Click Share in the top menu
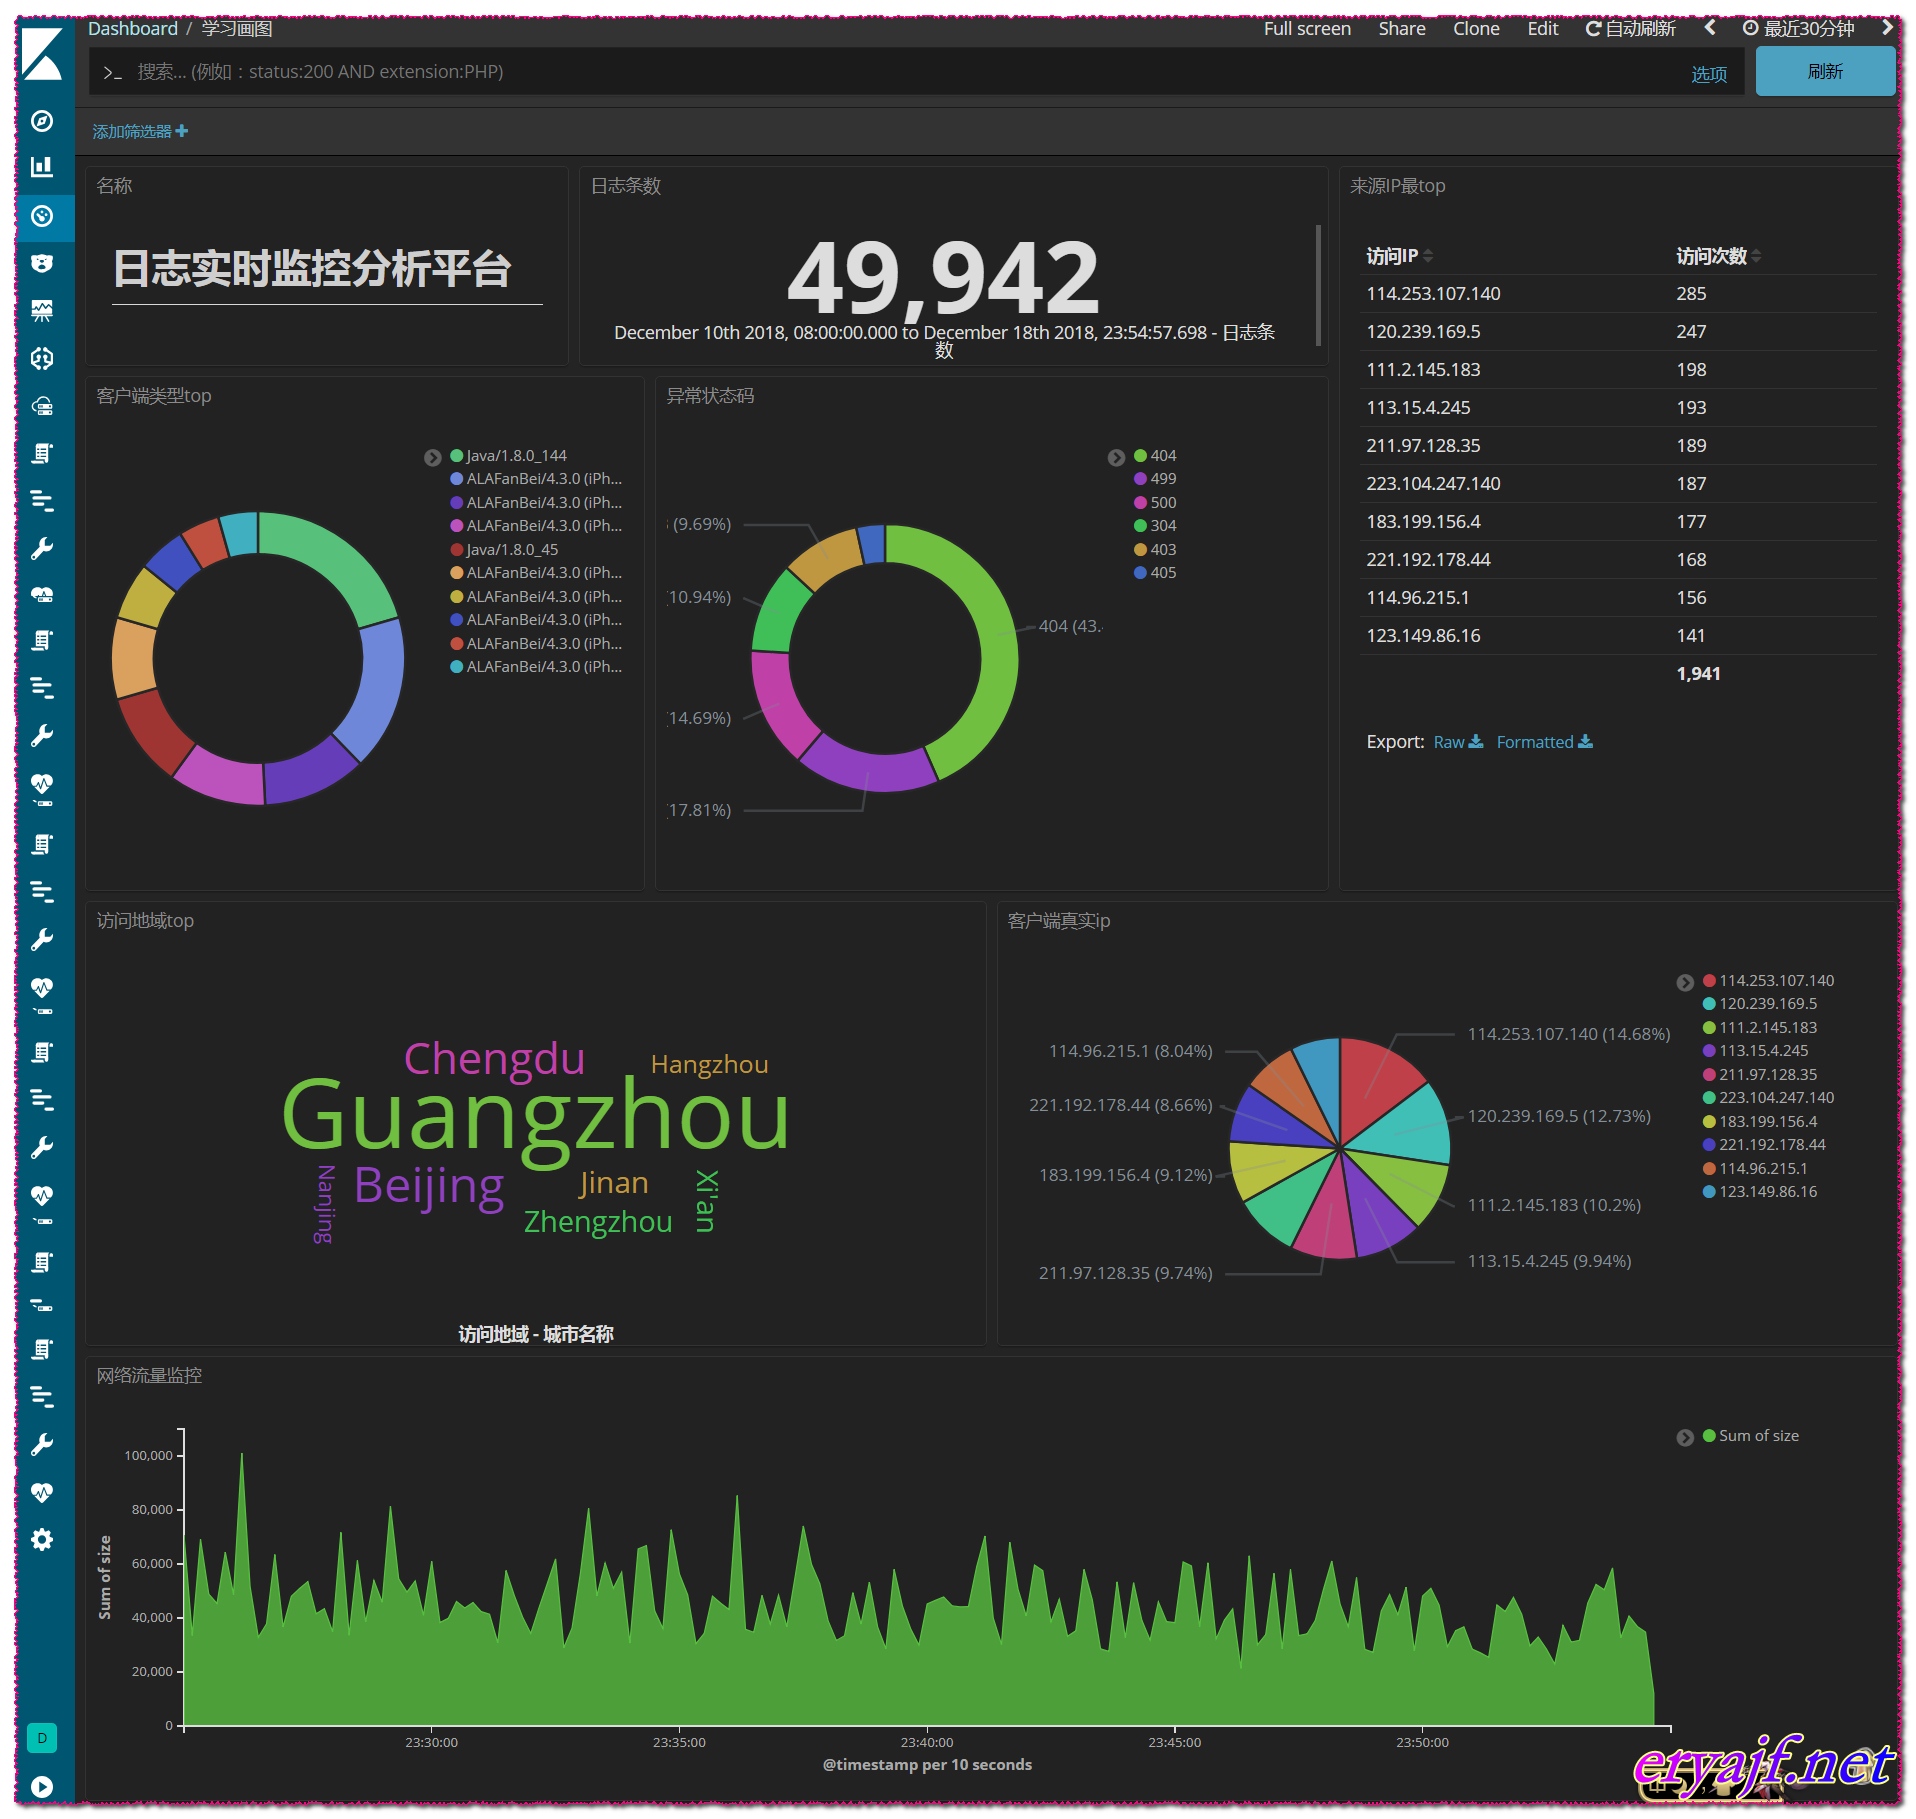Image resolution: width=1916 pixels, height=1819 pixels. tap(1401, 29)
